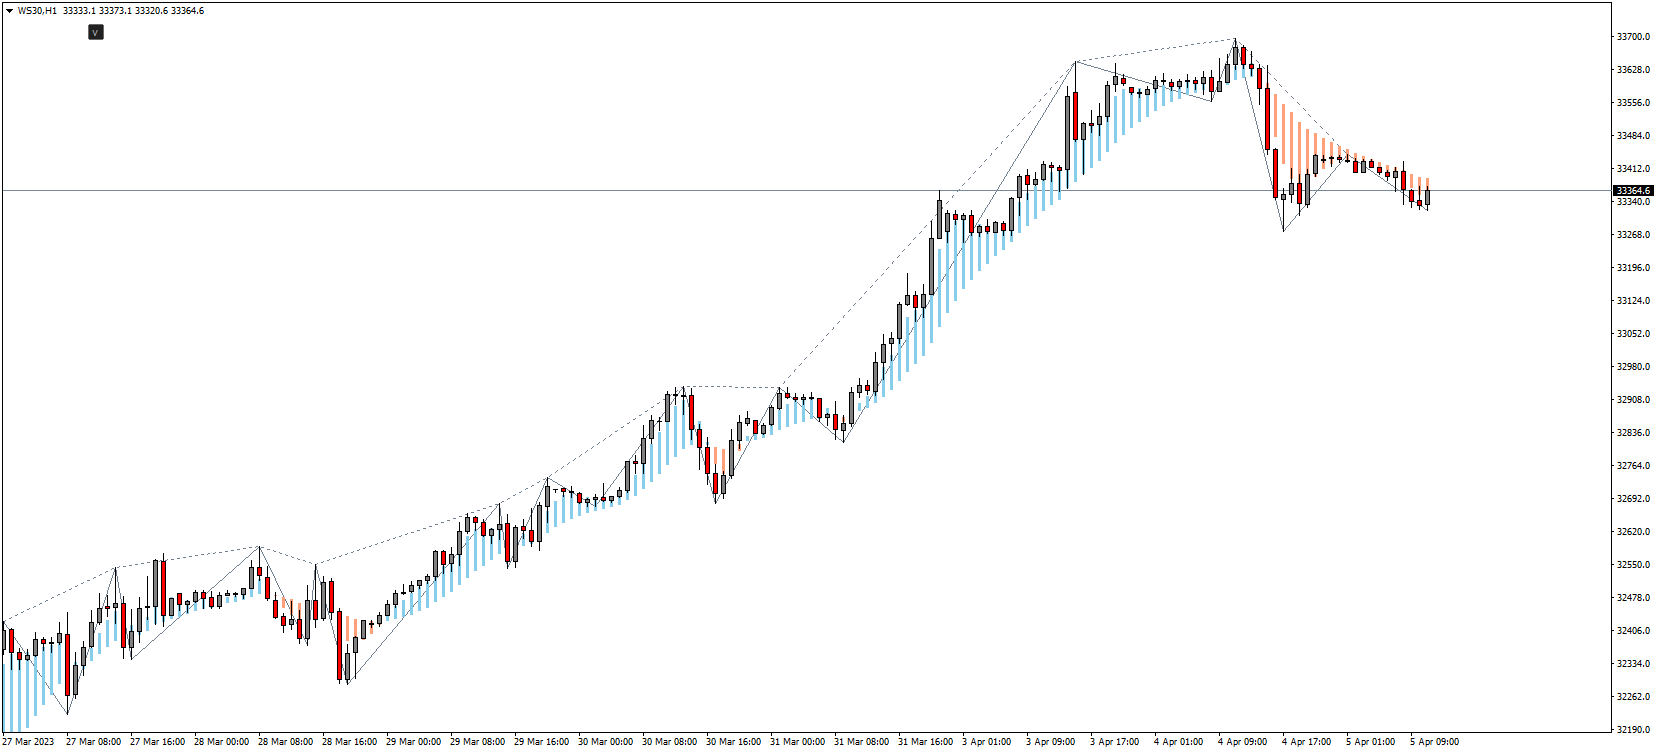Image resolution: width=1657 pixels, height=753 pixels.
Task: Click the 28 Mar 00:00 time label
Action: click(221, 742)
